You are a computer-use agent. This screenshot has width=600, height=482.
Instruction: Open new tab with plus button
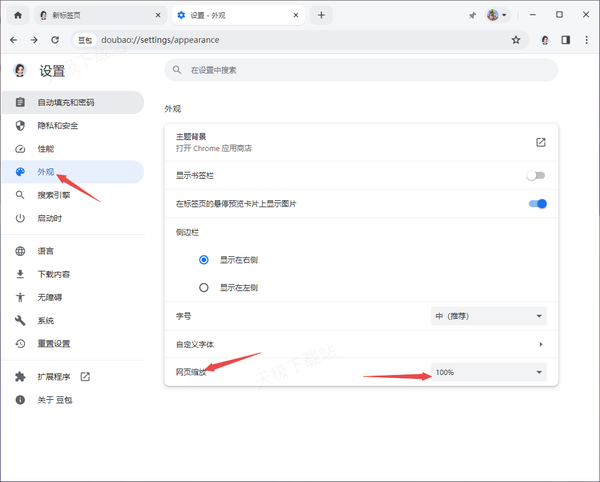tap(321, 15)
